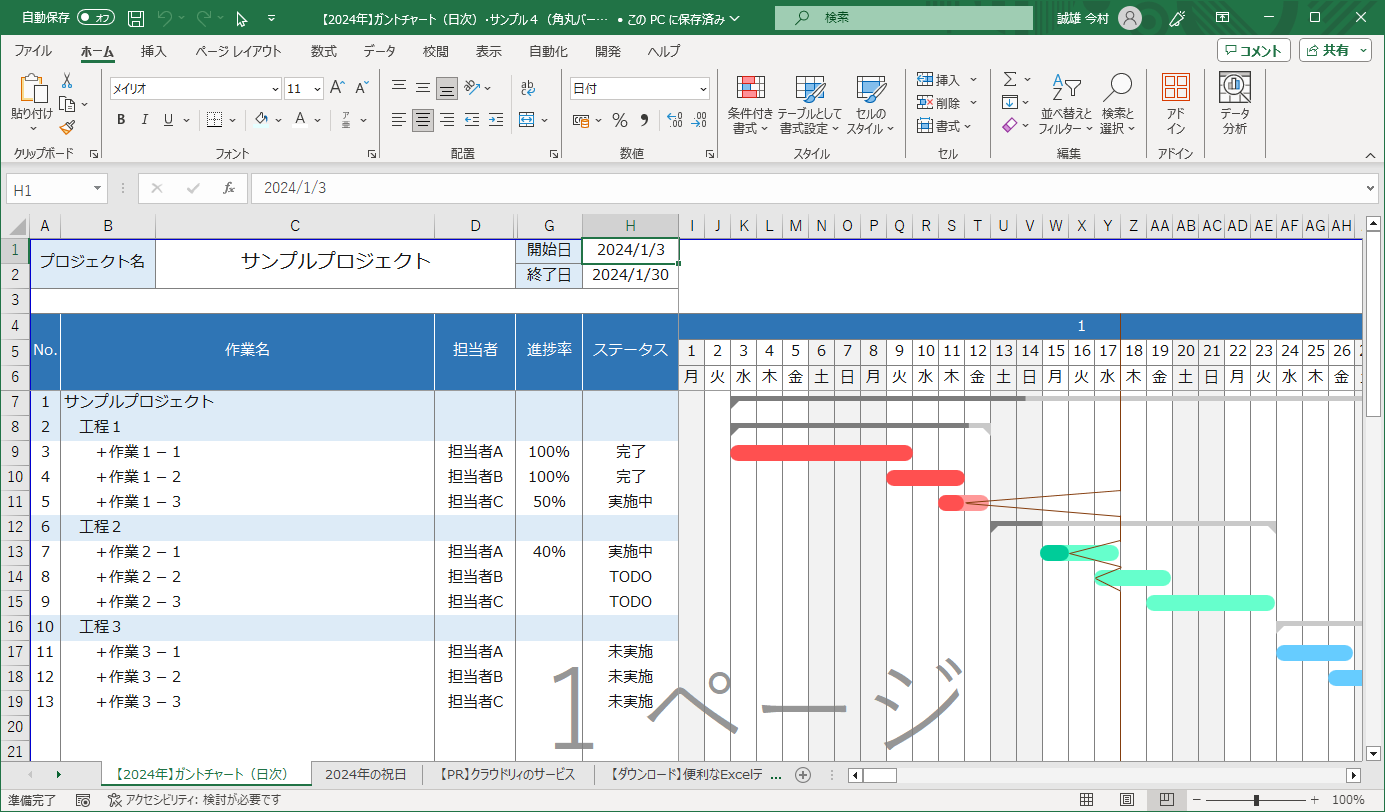Open the Page Layout (ページ レイアウト) tab
This screenshot has width=1385, height=812.
pos(238,51)
